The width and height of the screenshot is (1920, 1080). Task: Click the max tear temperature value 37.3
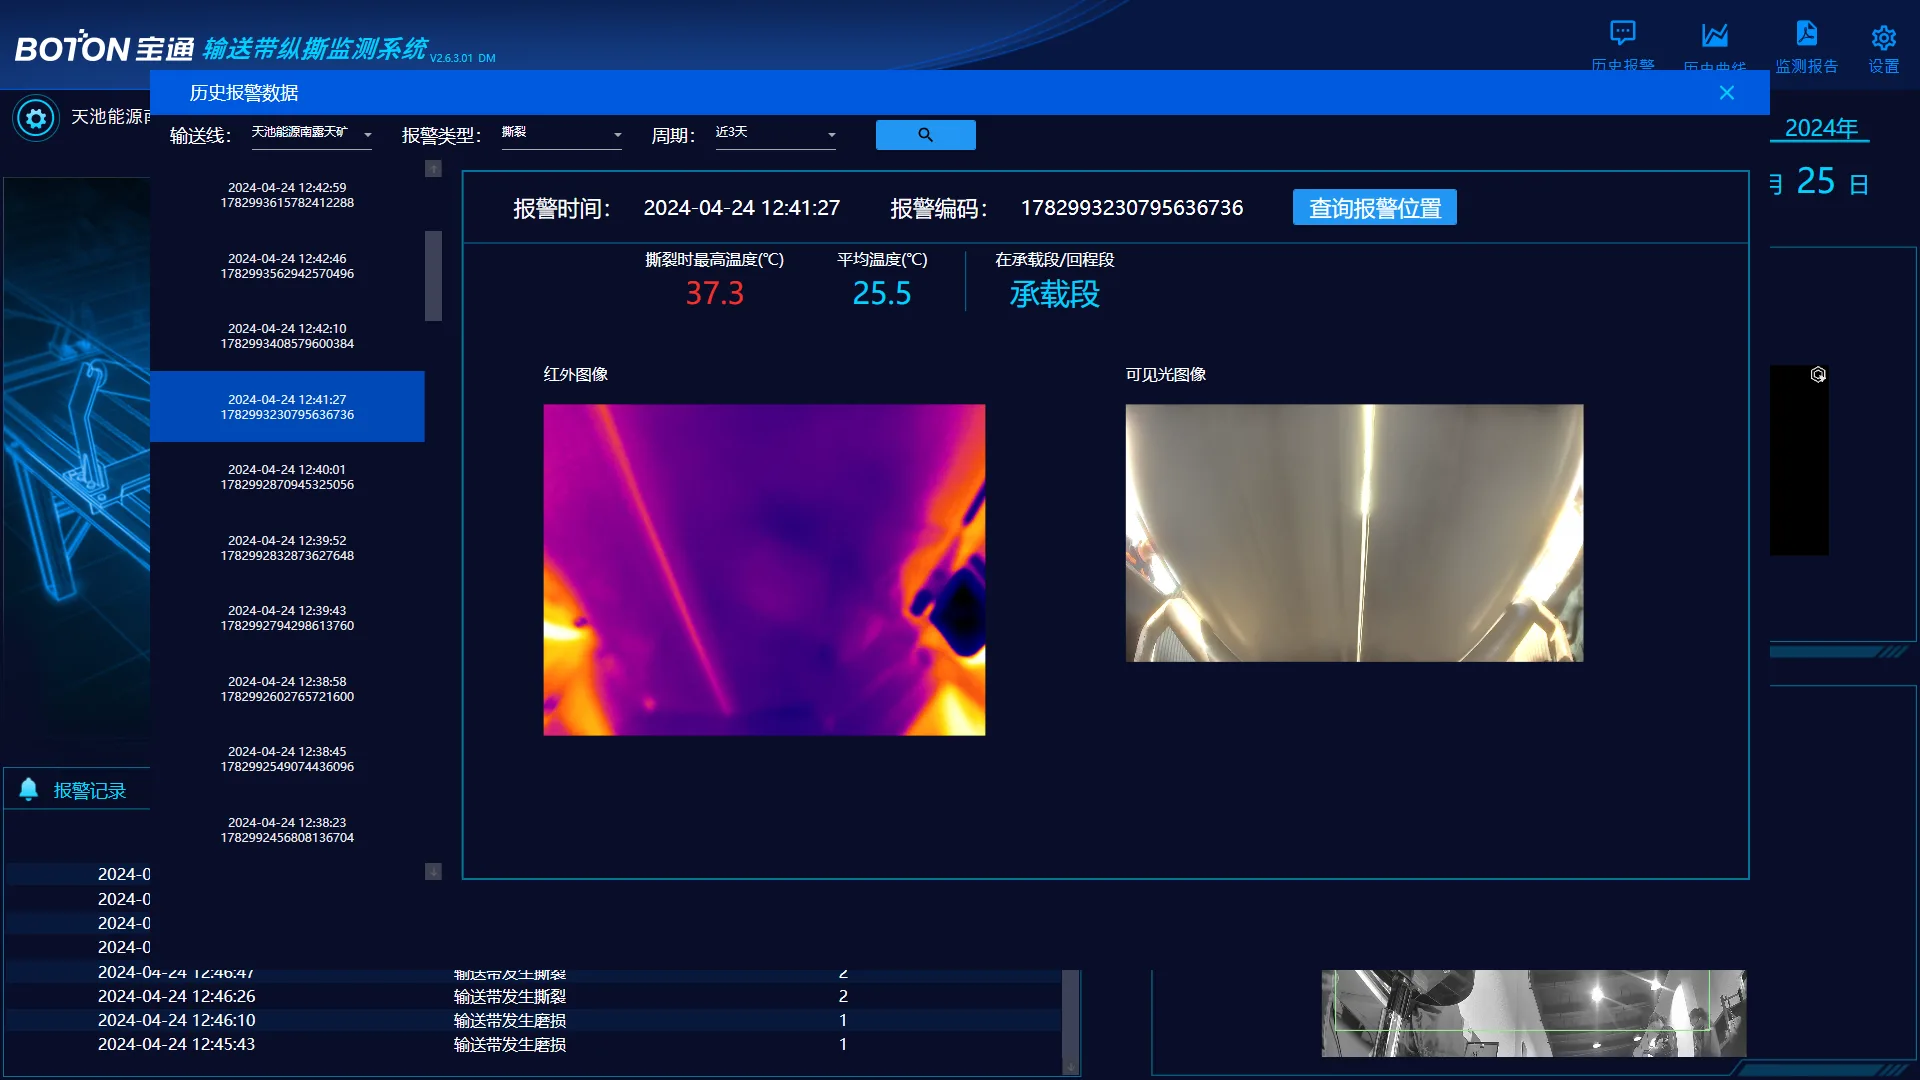pyautogui.click(x=714, y=293)
